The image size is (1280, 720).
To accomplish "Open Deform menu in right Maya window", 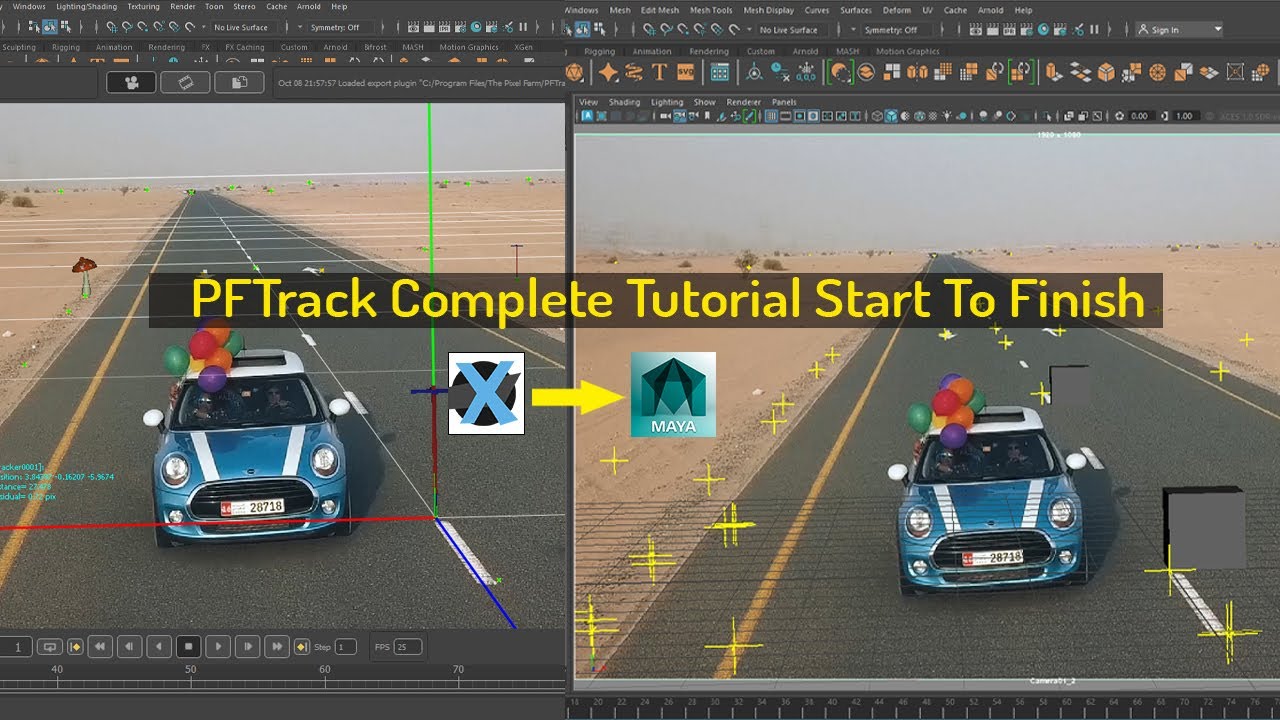I will pyautogui.click(x=896, y=10).
